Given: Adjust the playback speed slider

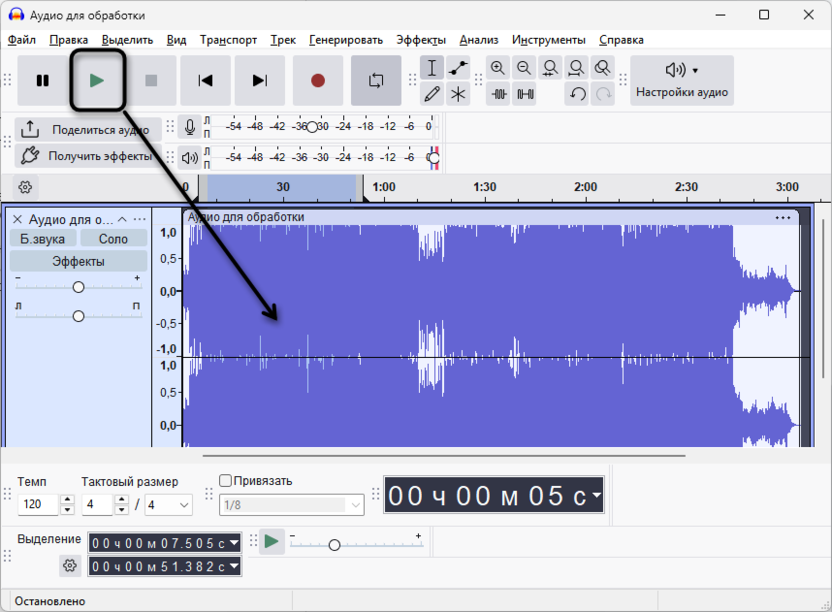Looking at the screenshot, I should pos(335,545).
